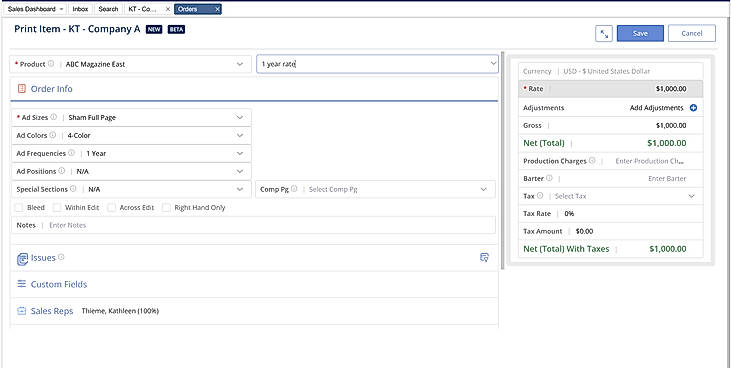Click the info icon next to Issues heading
The width and height of the screenshot is (731, 368).
click(x=61, y=257)
